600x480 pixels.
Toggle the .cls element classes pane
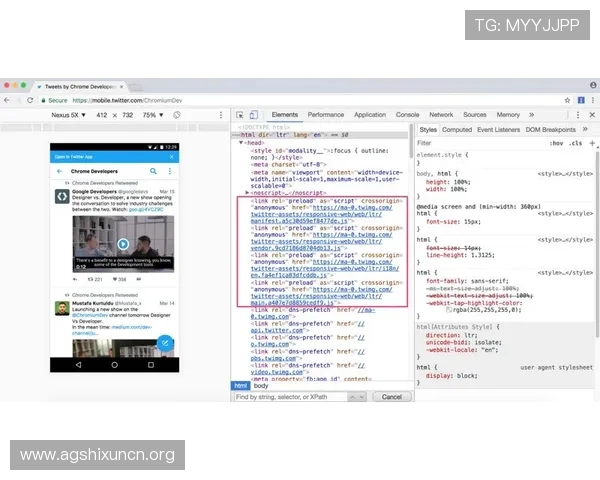tap(576, 143)
